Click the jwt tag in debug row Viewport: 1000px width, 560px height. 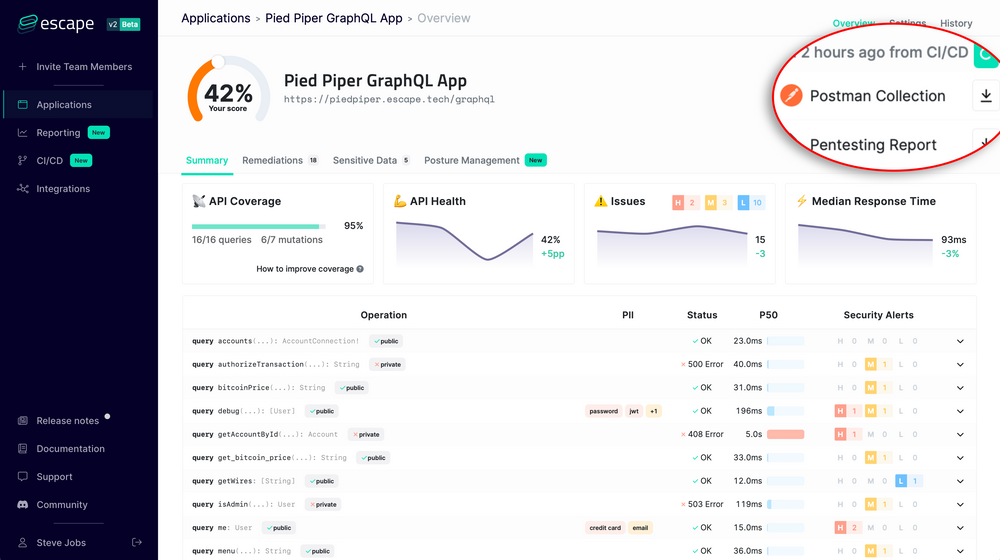(634, 411)
